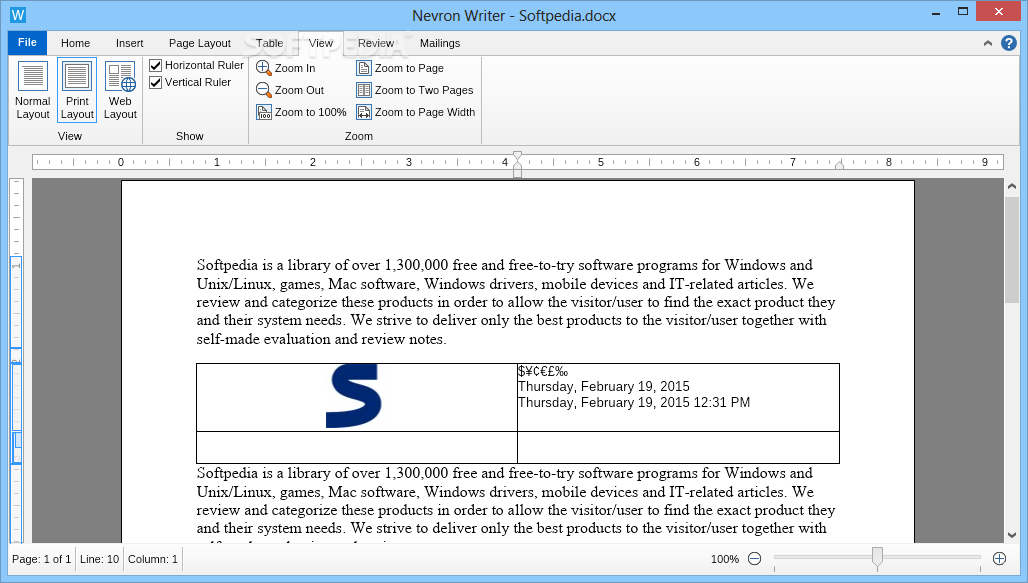
Task: Click the zoom slider thumb
Action: point(877,557)
